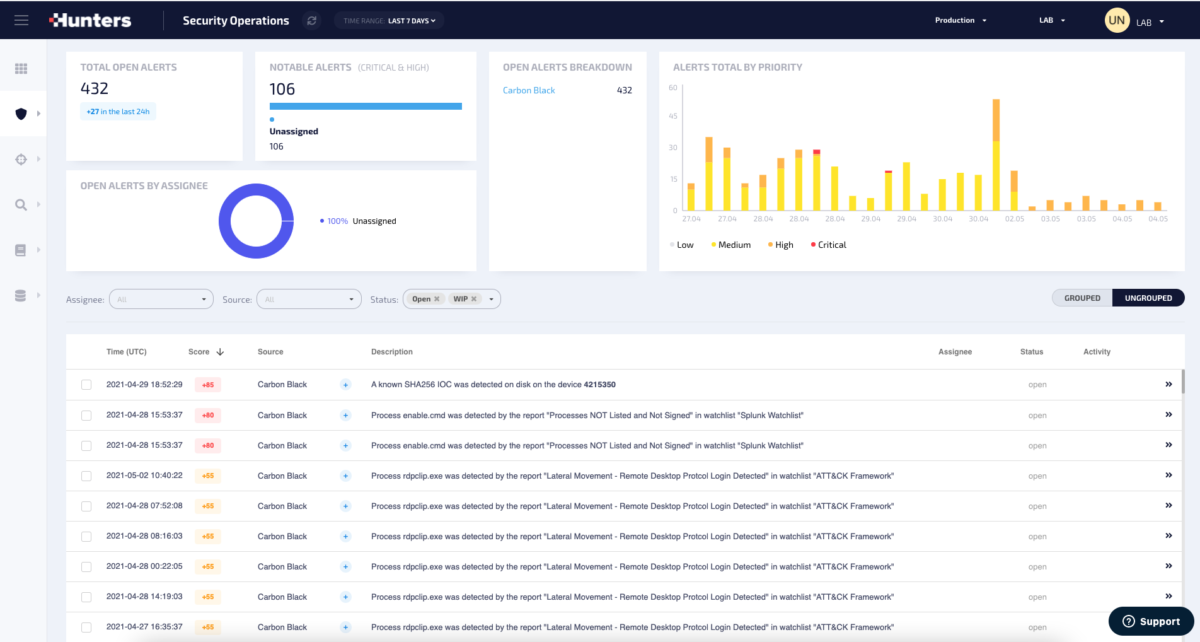The width and height of the screenshot is (1200, 642).
Task: Sort alerts by the Score column
Action: (x=205, y=351)
